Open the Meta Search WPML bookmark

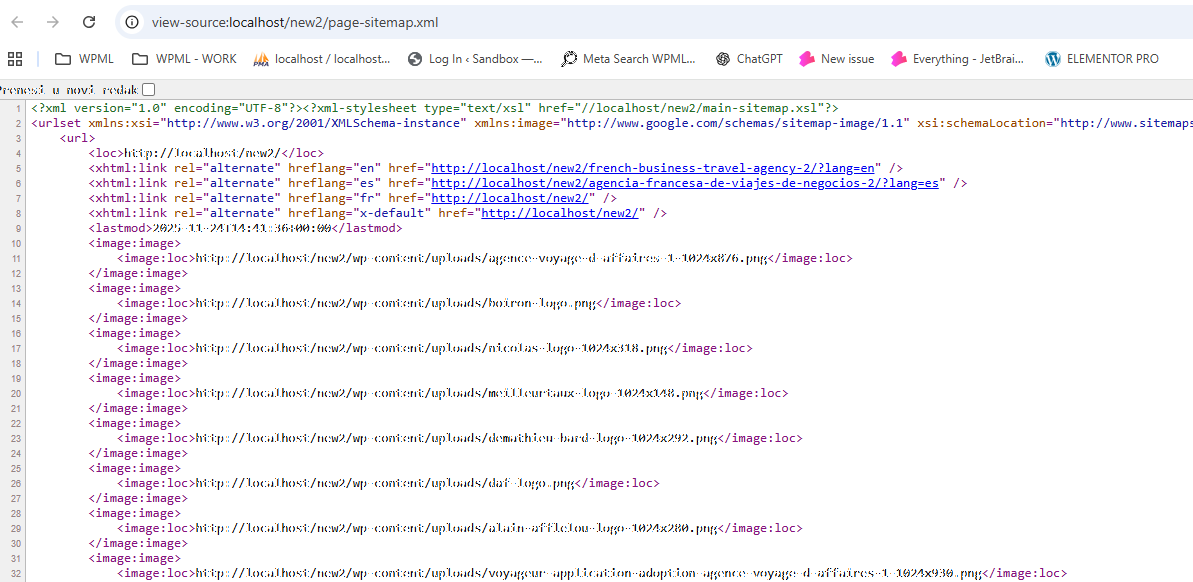(628, 59)
